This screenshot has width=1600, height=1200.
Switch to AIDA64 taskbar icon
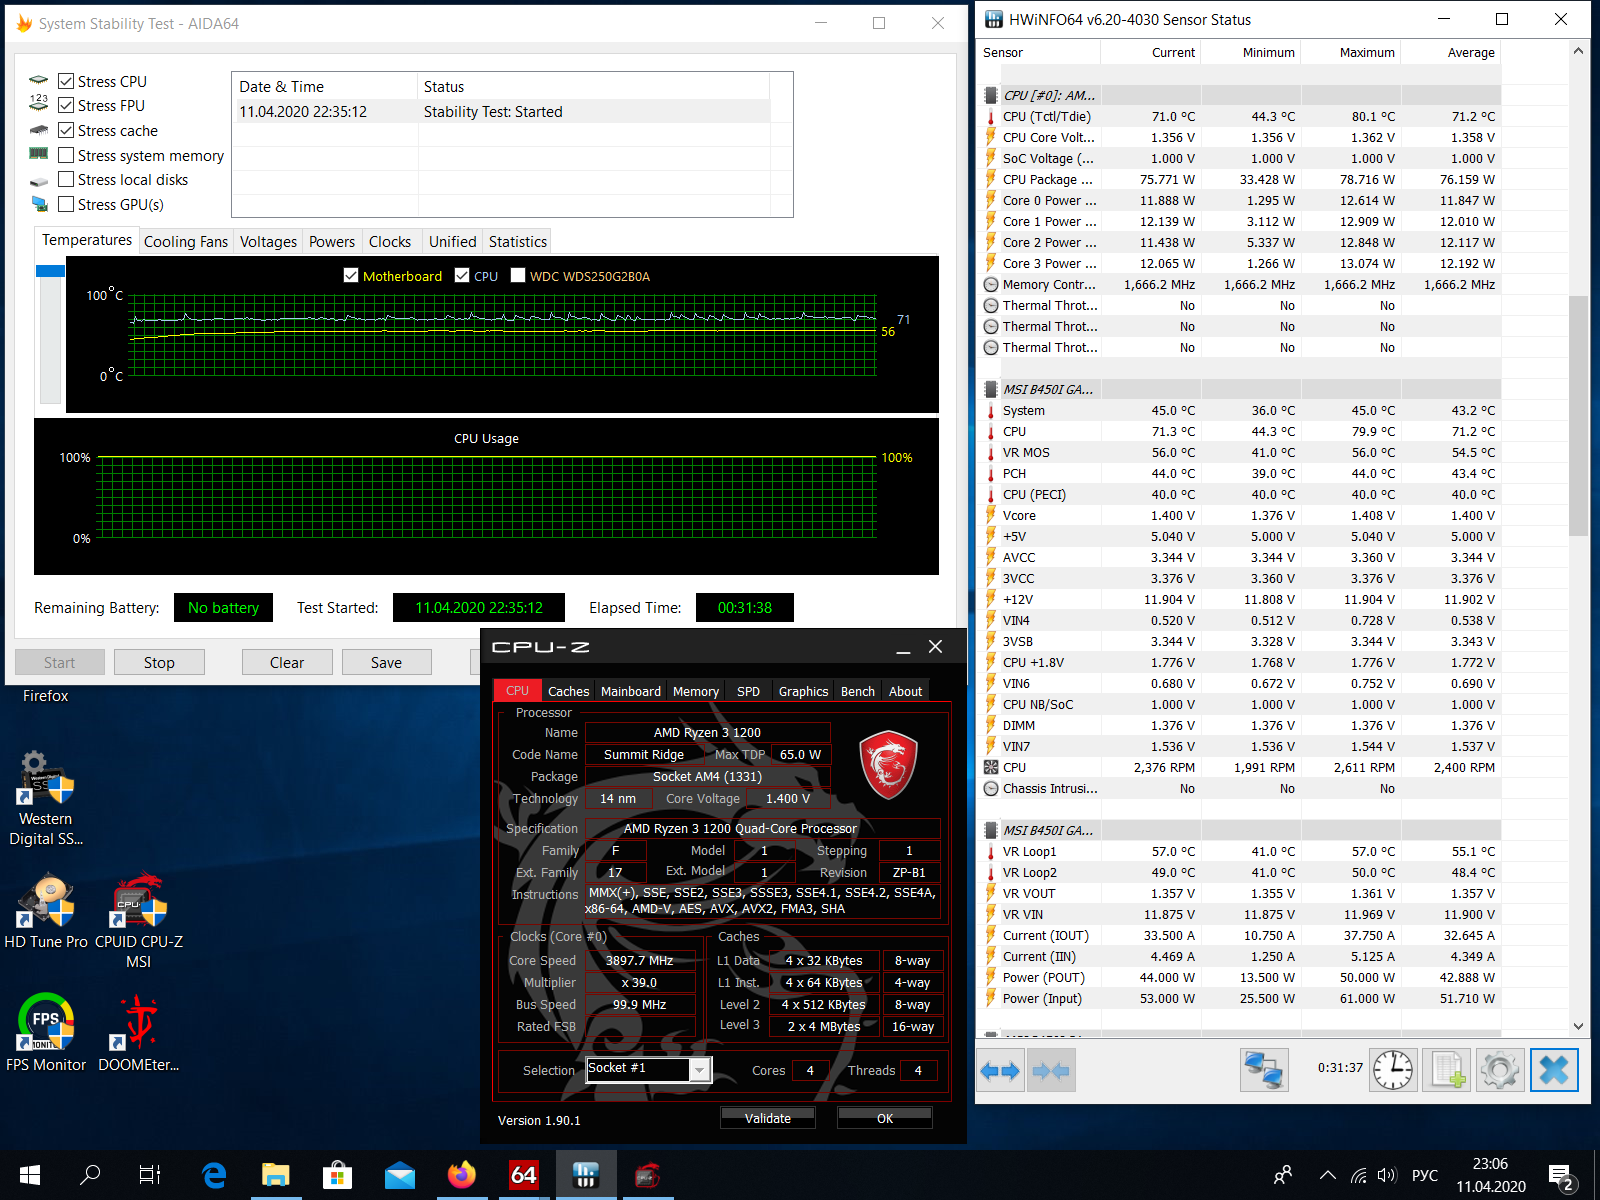click(524, 1175)
